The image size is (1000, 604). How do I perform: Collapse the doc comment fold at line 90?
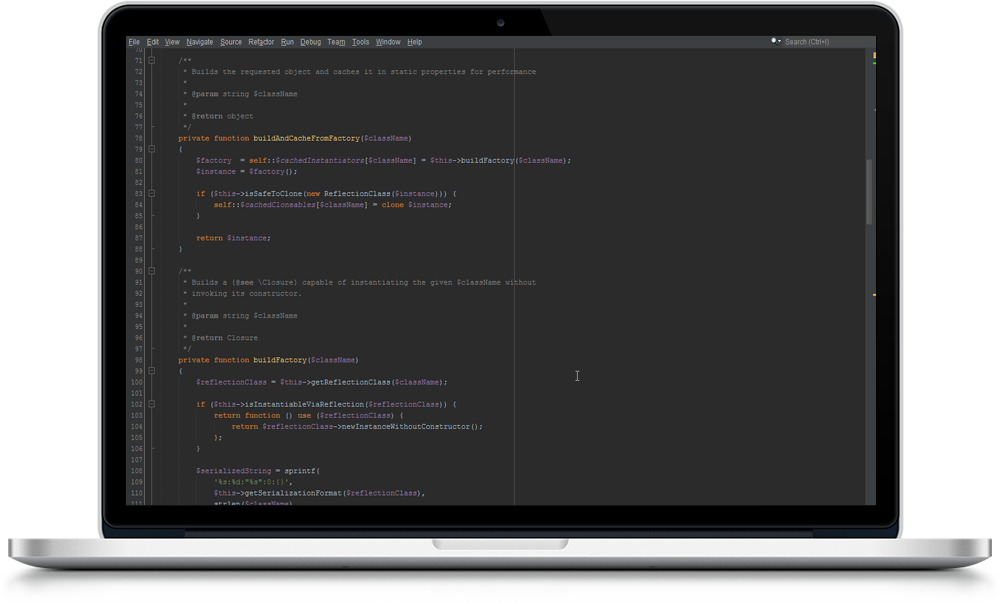pyautogui.click(x=152, y=271)
